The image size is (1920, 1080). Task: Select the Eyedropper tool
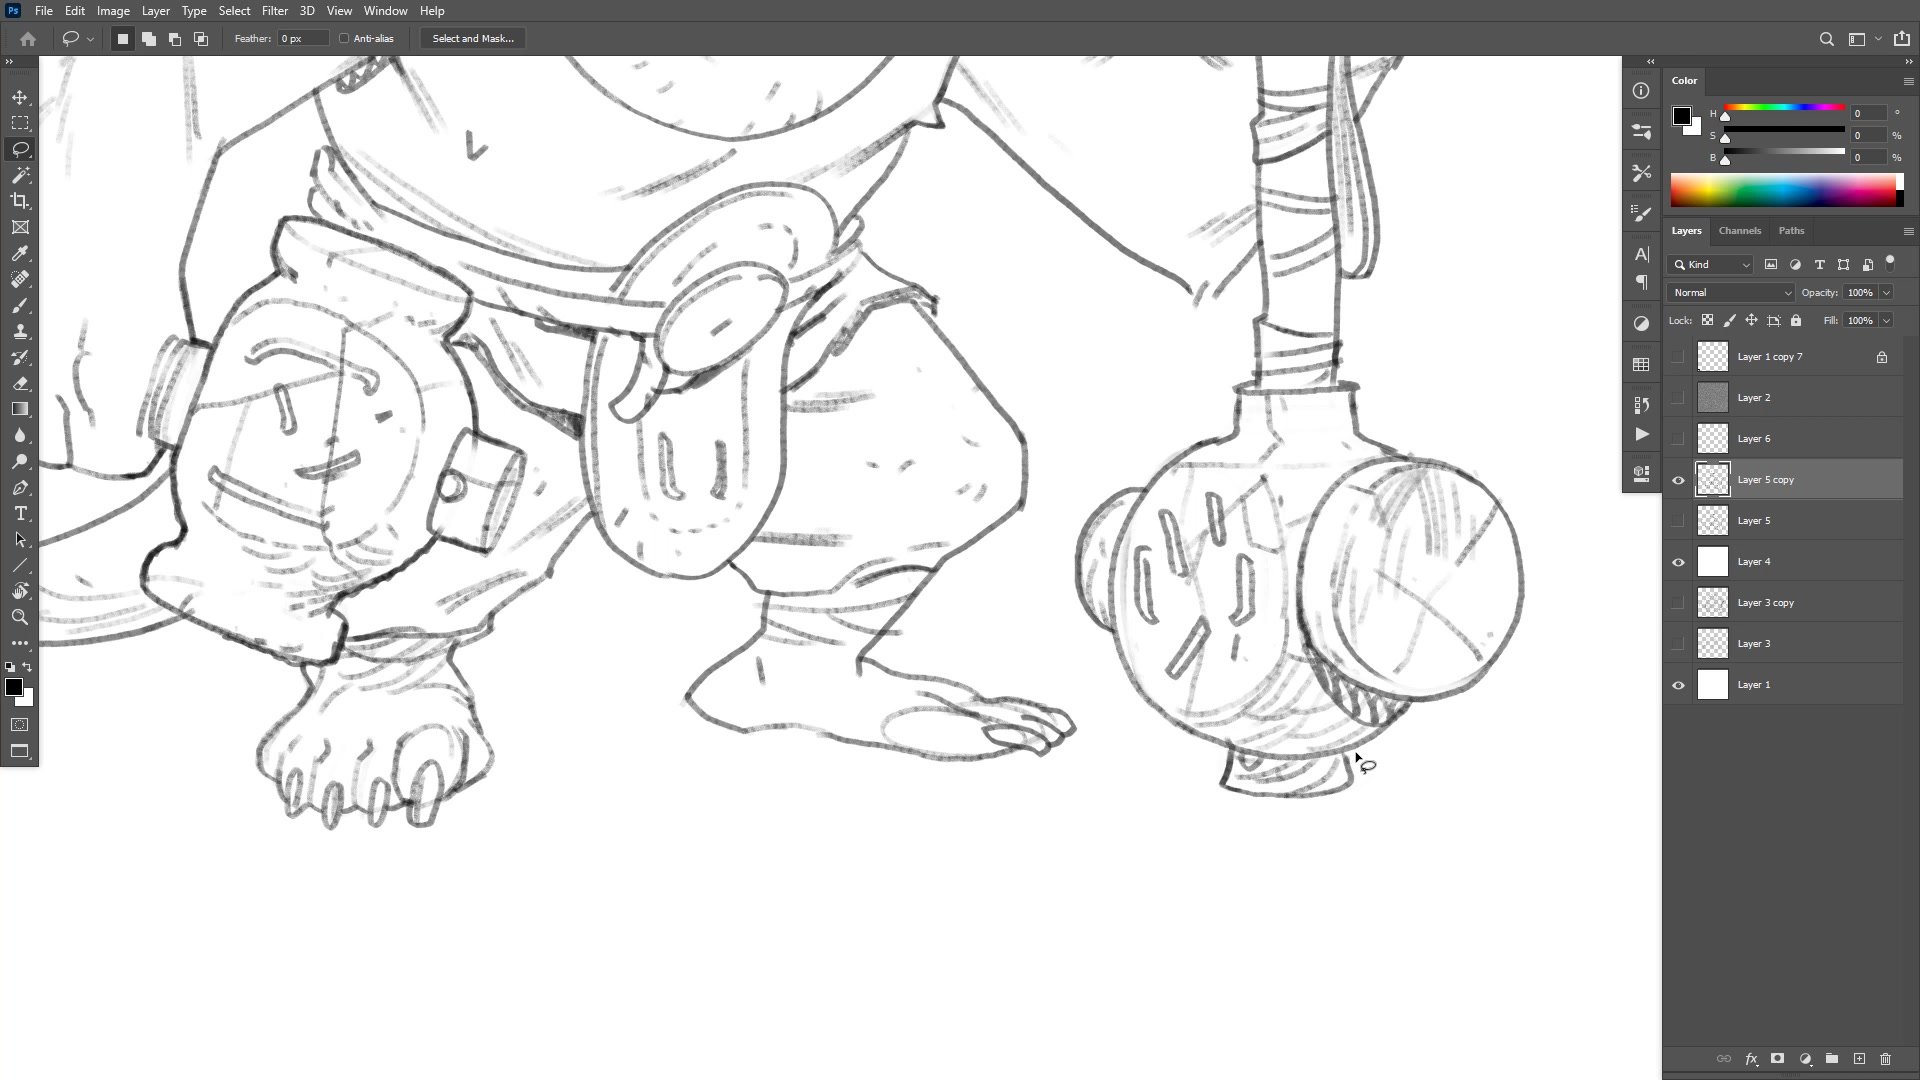(20, 254)
